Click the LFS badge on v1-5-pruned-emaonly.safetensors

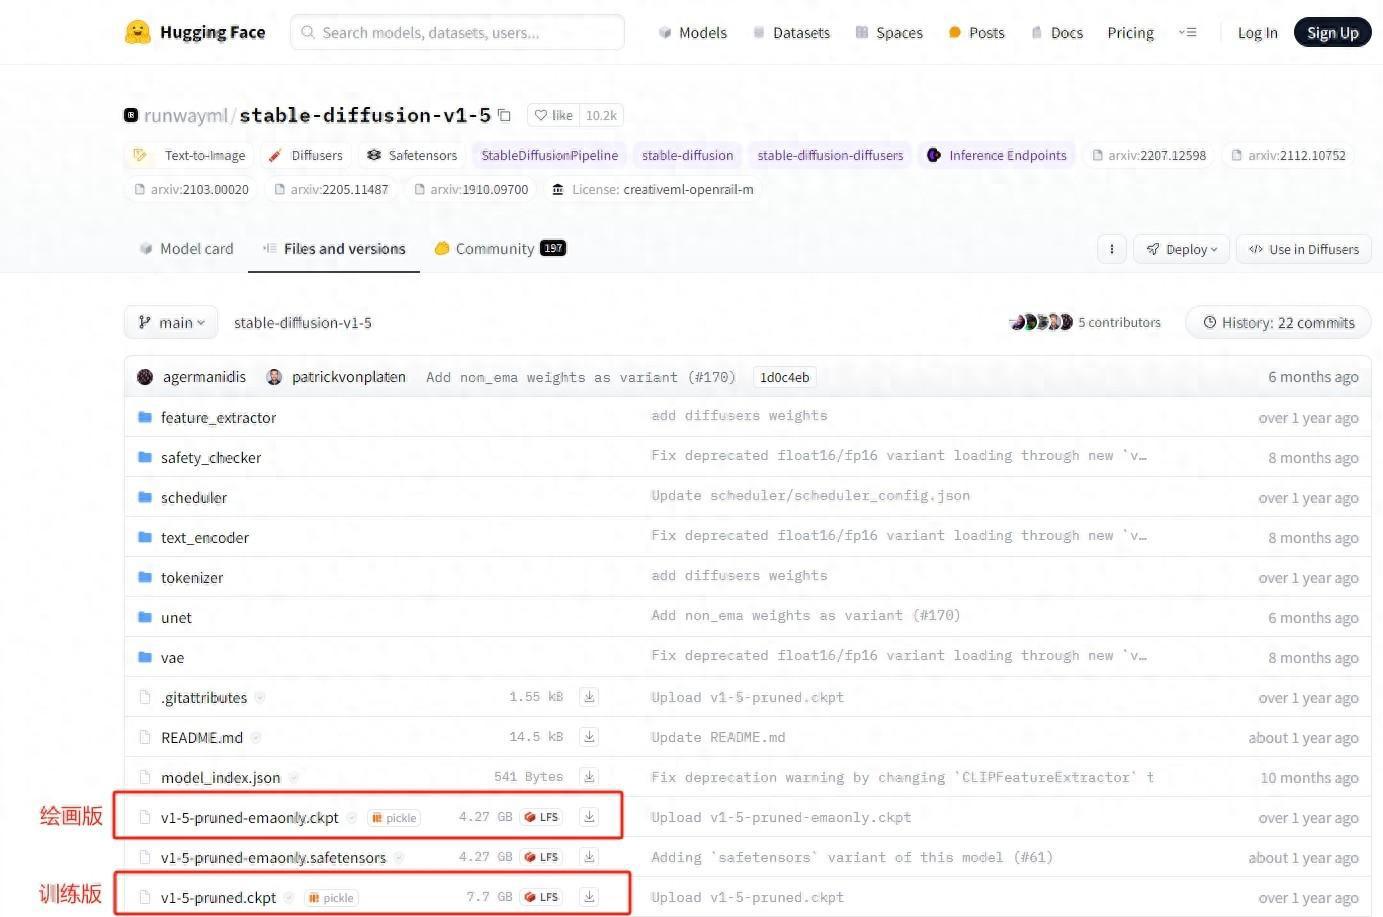coord(541,857)
